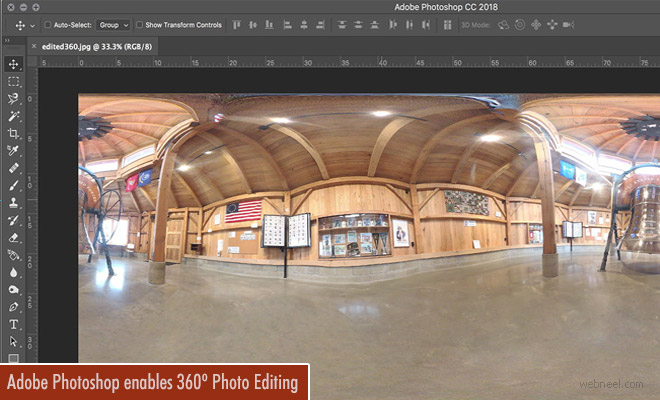Close the edited360.jpg document tab
The width and height of the screenshot is (660, 400).
pos(34,46)
